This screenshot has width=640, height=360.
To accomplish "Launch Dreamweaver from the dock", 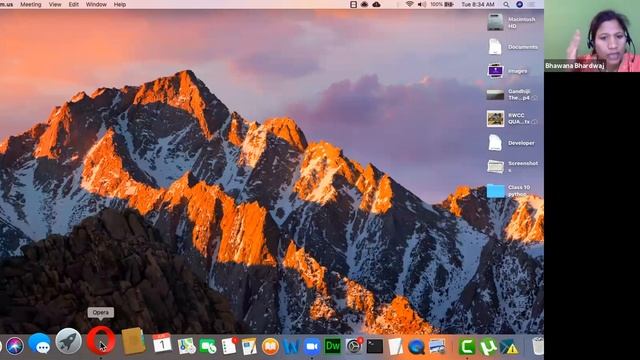I will click(x=333, y=346).
